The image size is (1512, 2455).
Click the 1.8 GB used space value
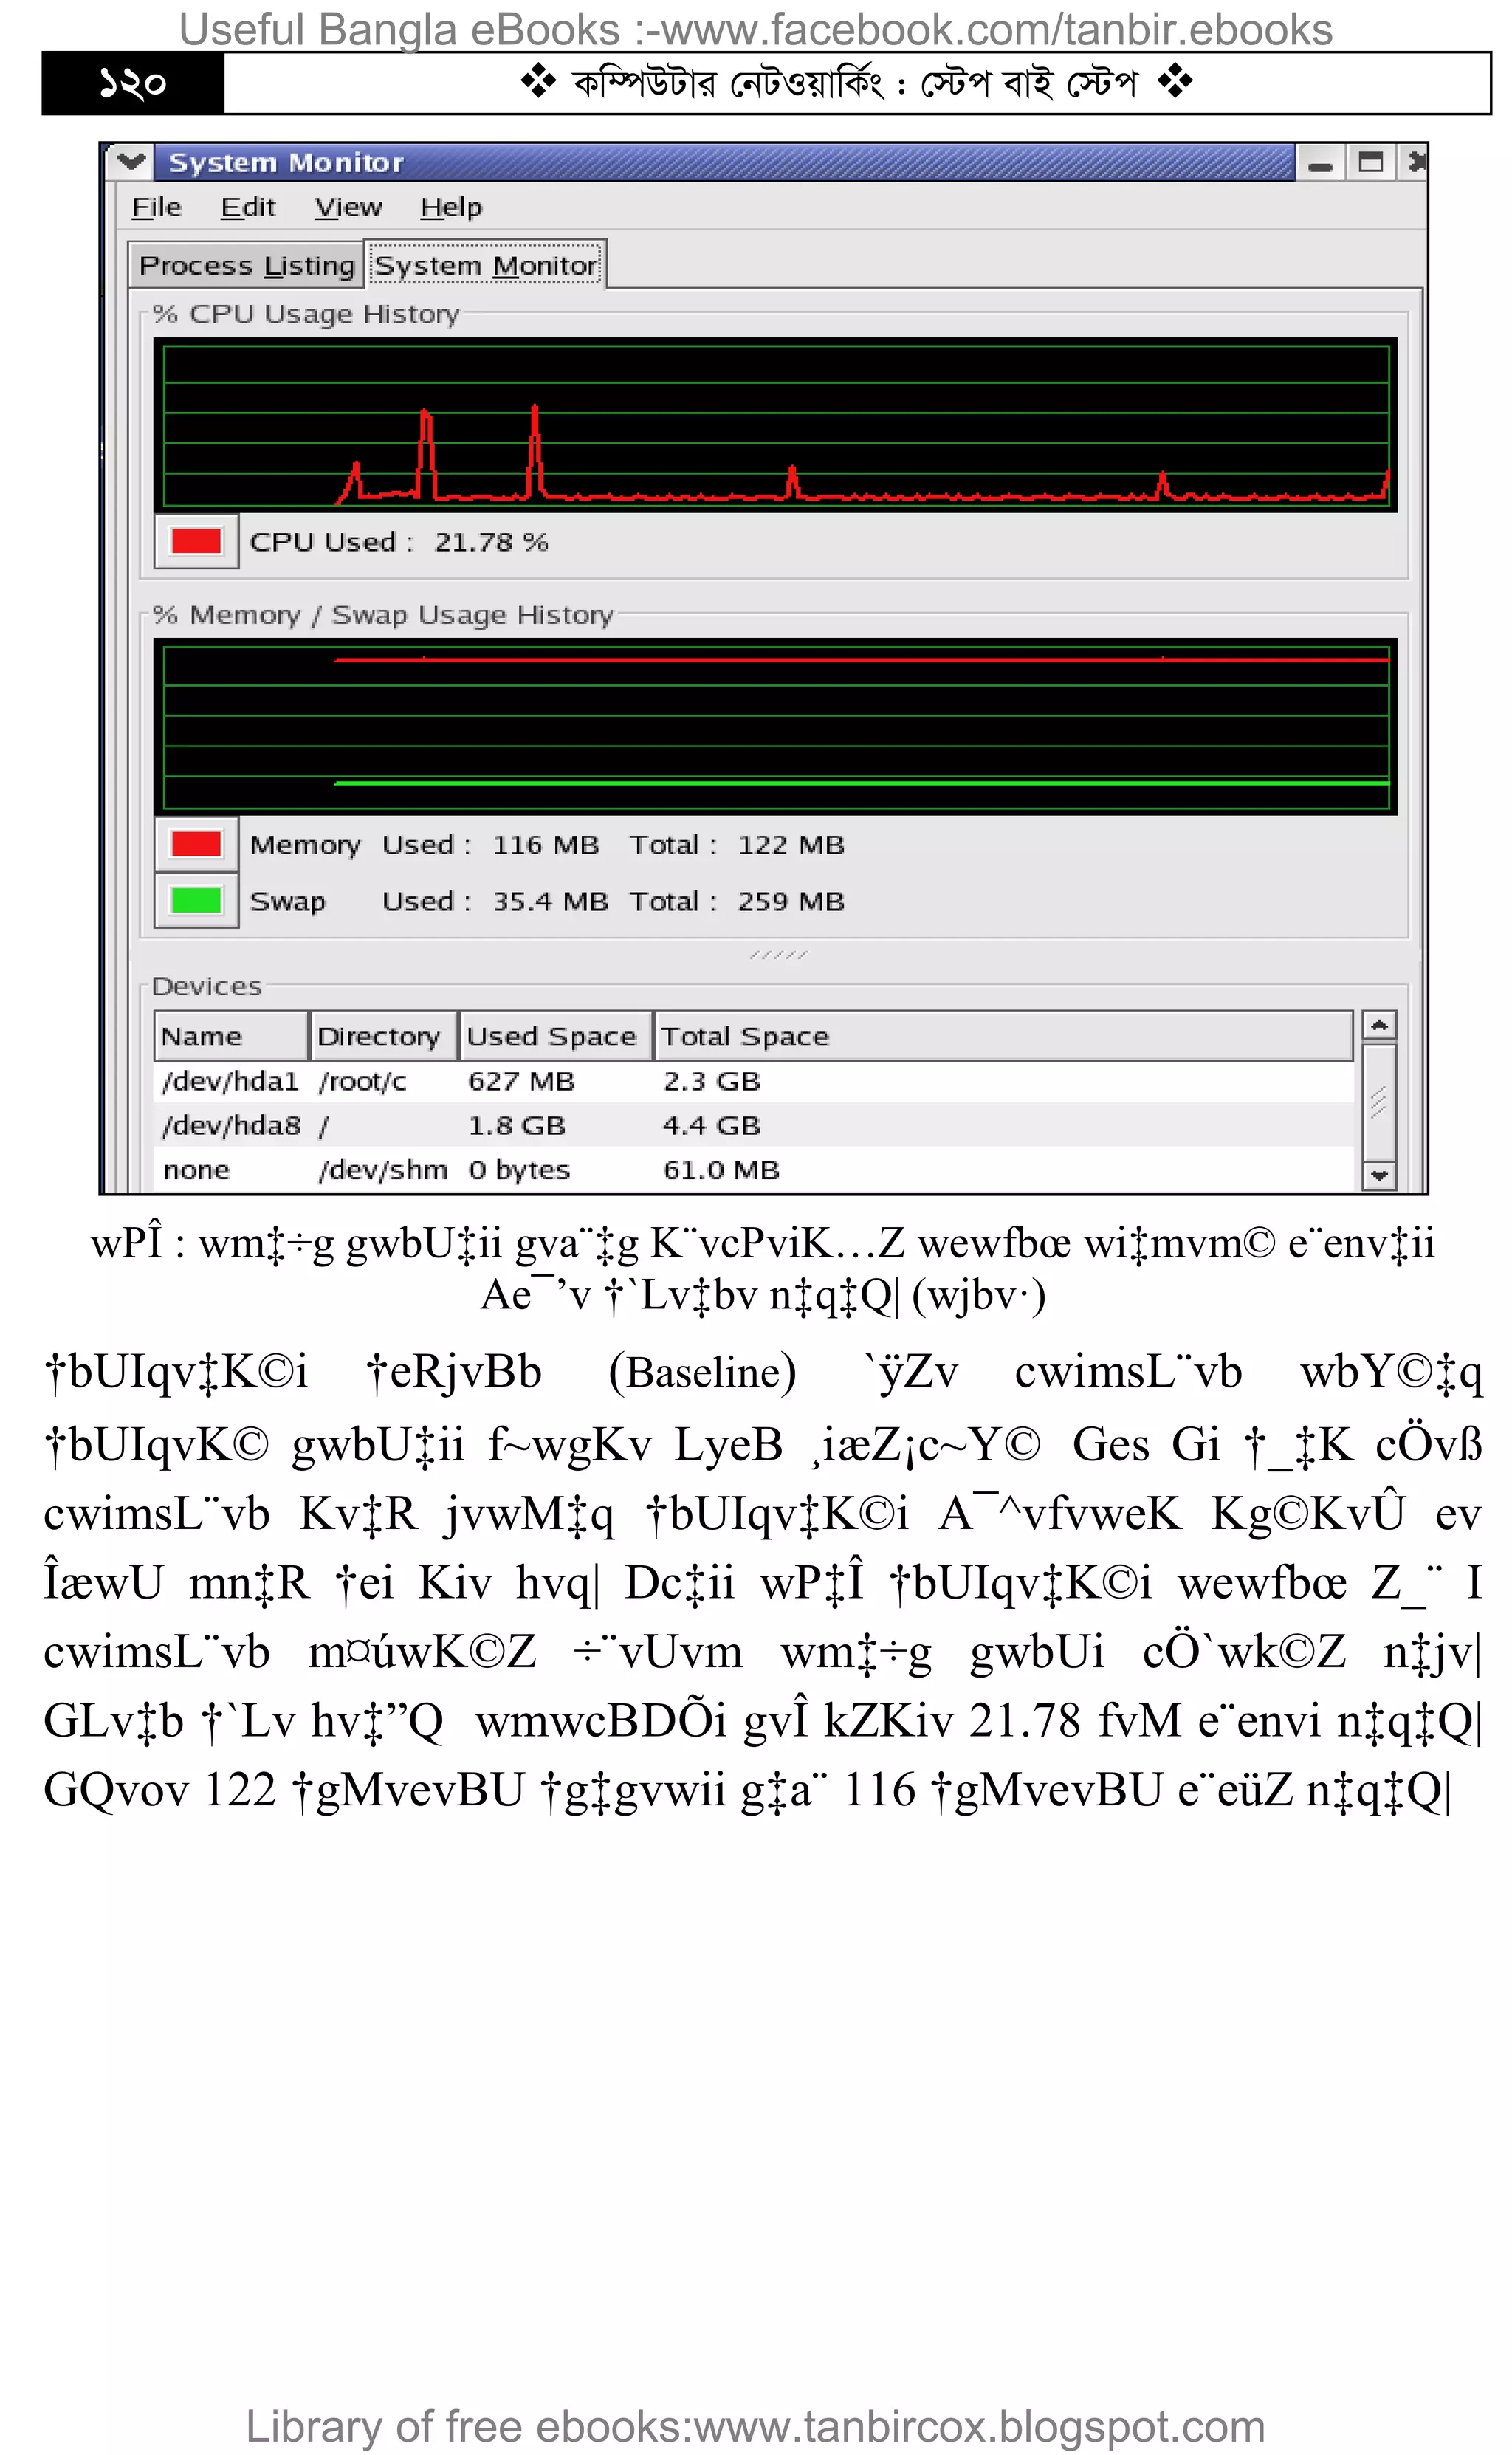(516, 1125)
